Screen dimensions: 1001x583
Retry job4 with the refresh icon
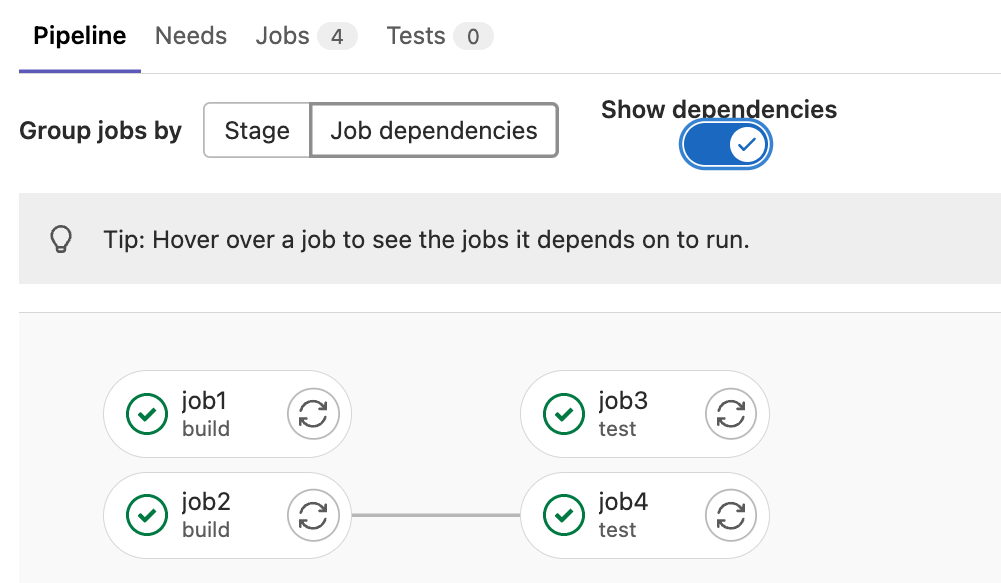point(730,515)
